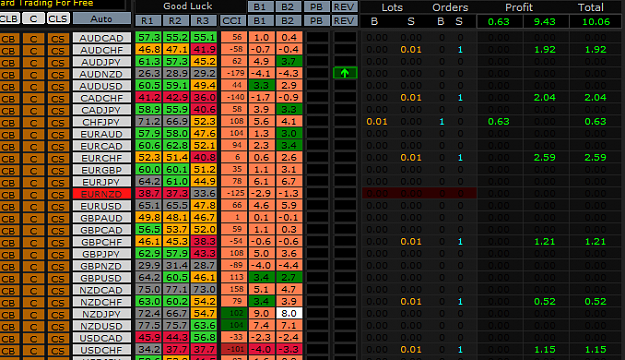Viewport: 625px width, 360px height.
Task: Open the AUDJPY symbol button
Action: pos(102,62)
